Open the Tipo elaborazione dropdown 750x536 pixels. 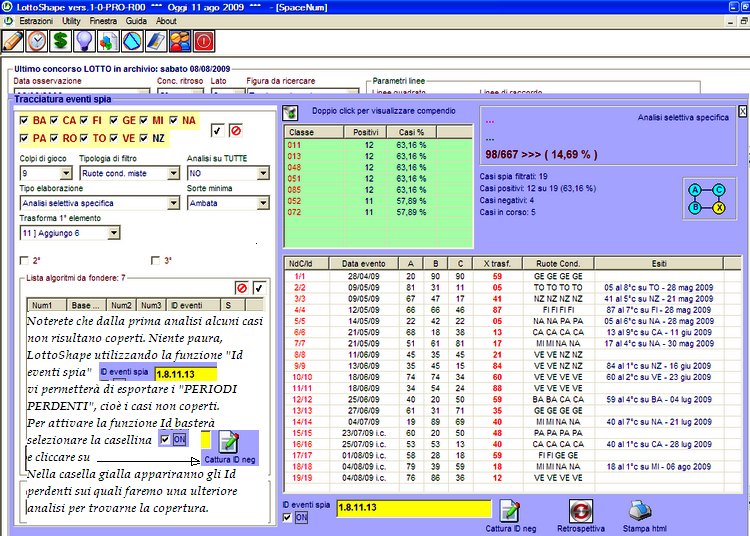pyautogui.click(x=174, y=203)
